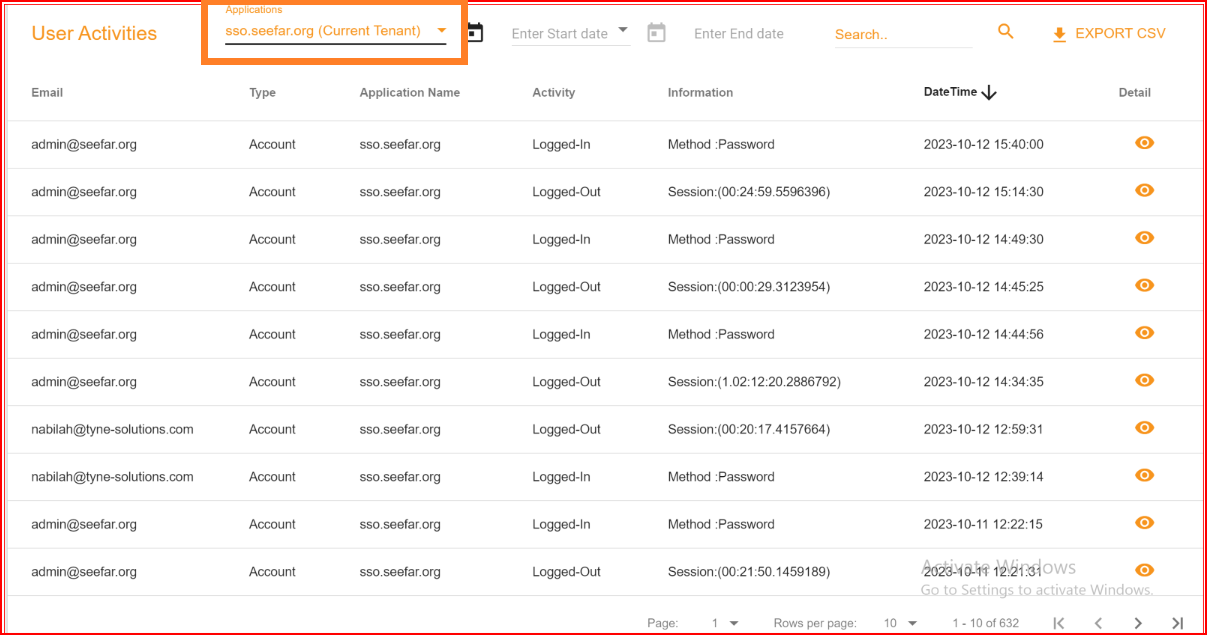The height and width of the screenshot is (635, 1207).
Task: Sort by the DateTime column header
Action: tap(950, 92)
